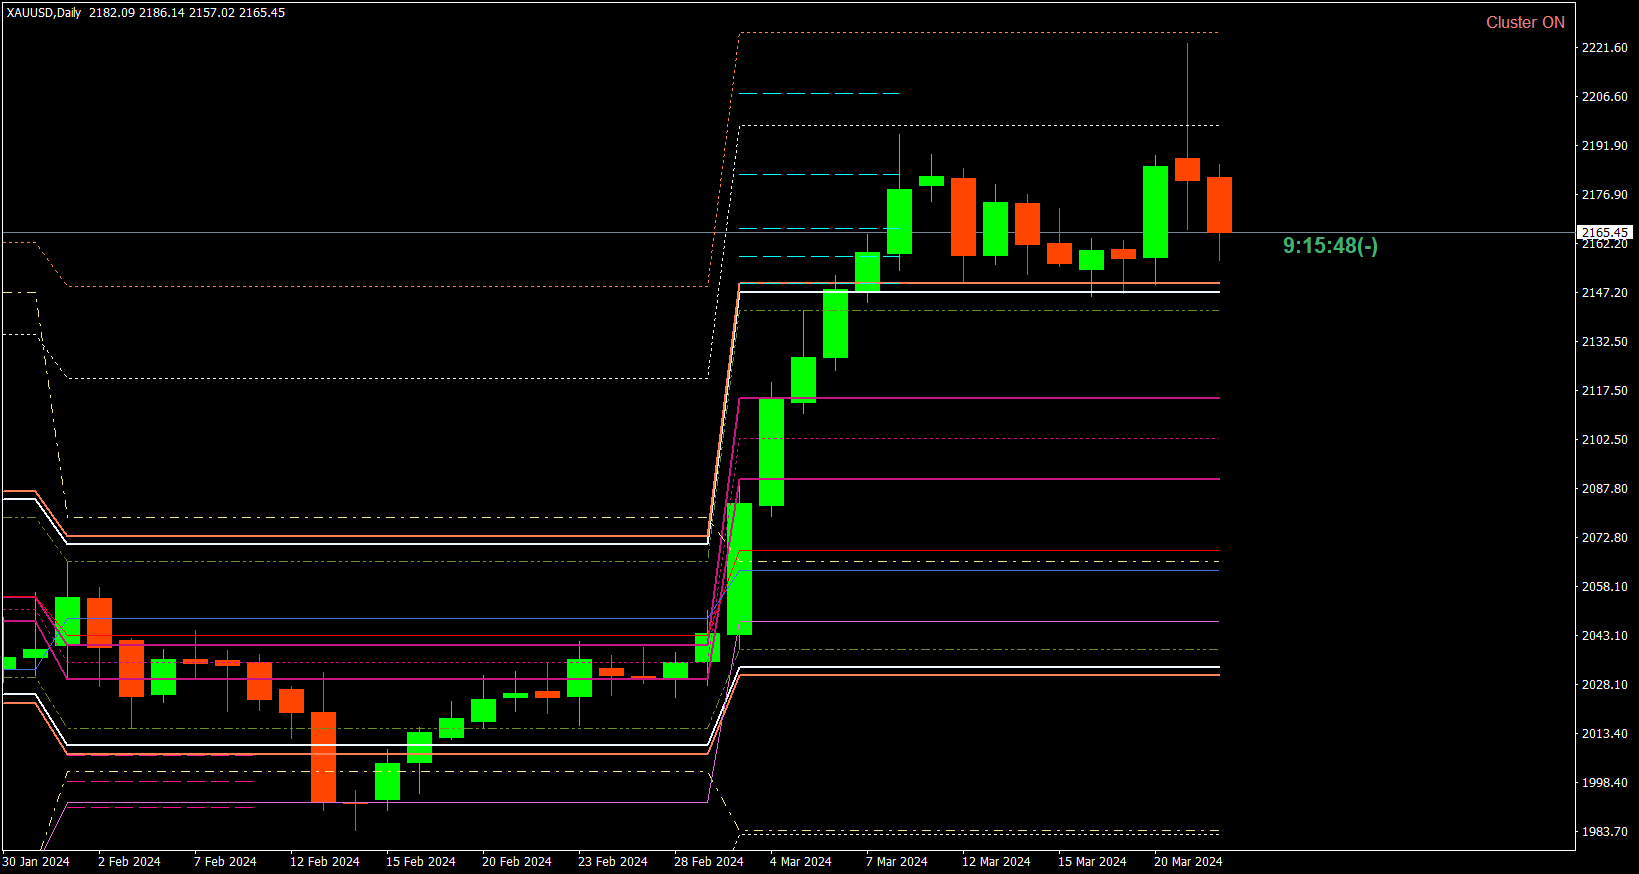Viewport: 1639px width, 874px height.
Task: Click the Cluster ON label
Action: coord(1525,22)
